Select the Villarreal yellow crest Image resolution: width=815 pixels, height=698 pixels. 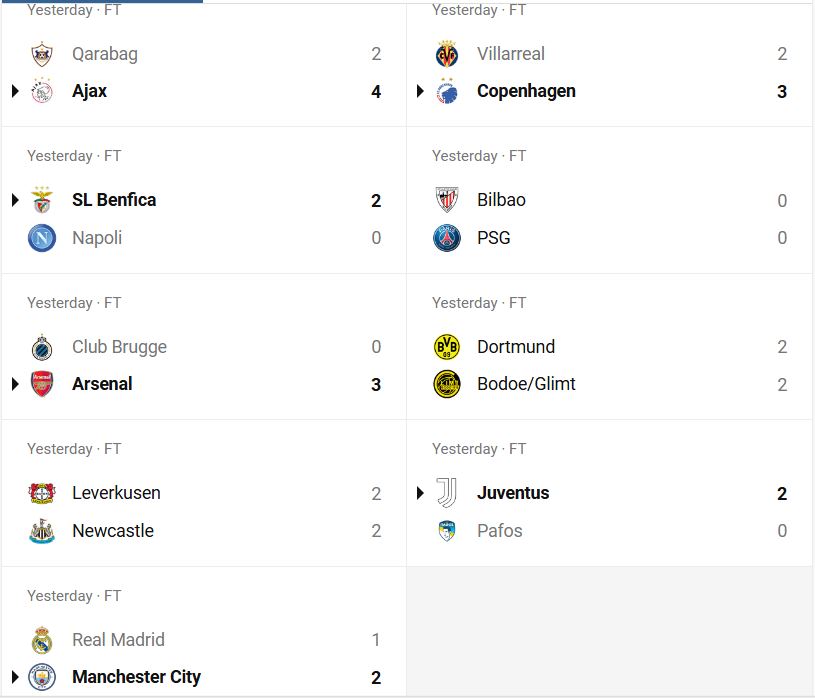coord(447,54)
